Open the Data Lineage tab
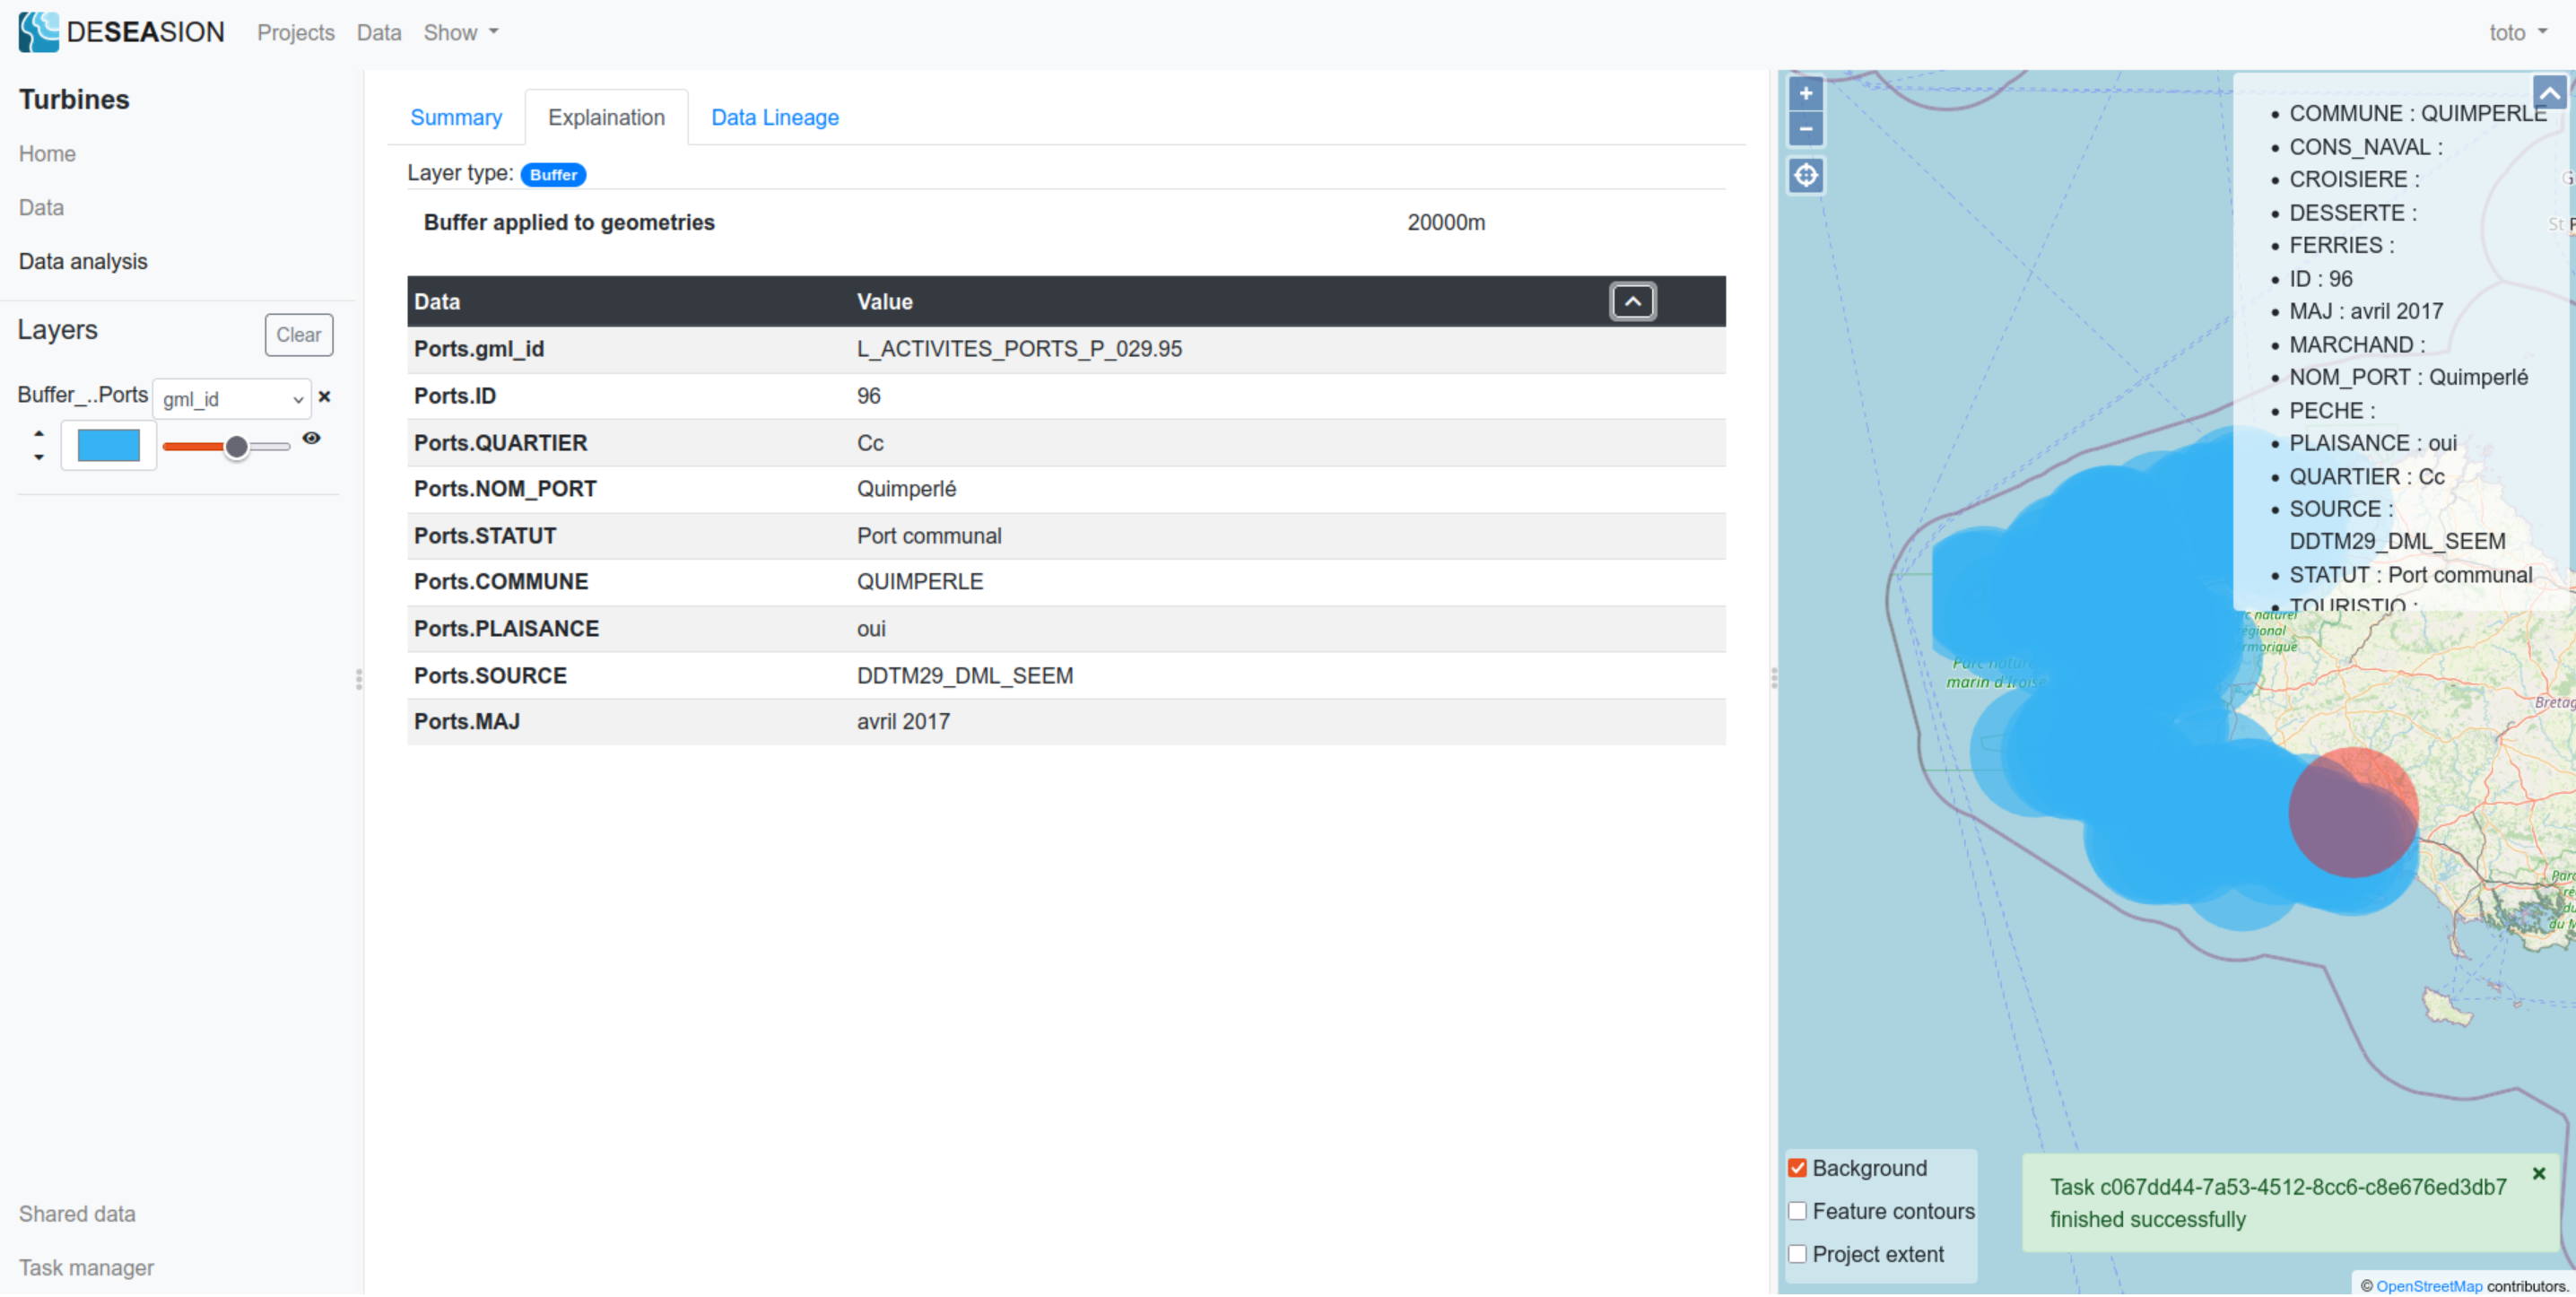 (x=774, y=117)
